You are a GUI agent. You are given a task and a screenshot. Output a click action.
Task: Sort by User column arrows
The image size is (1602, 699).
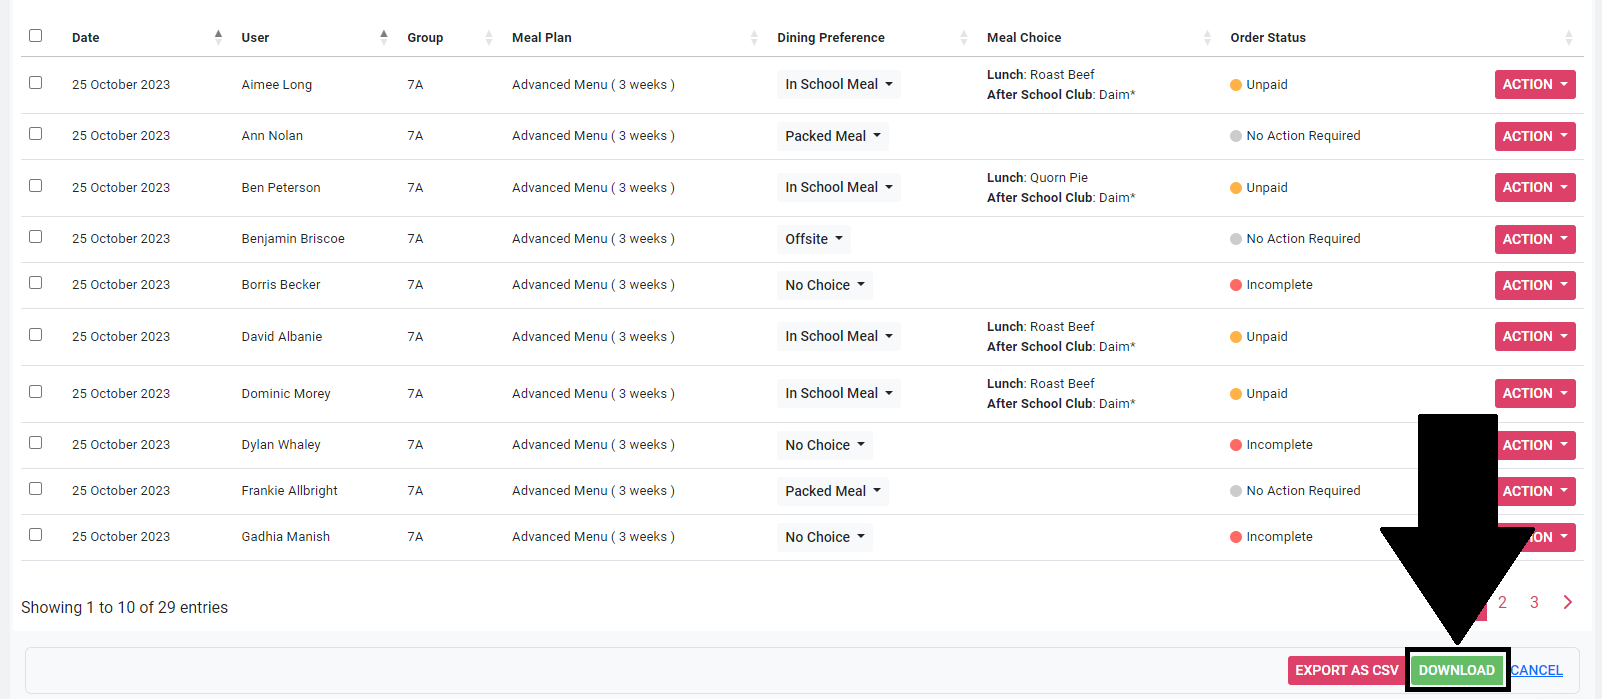click(x=384, y=37)
